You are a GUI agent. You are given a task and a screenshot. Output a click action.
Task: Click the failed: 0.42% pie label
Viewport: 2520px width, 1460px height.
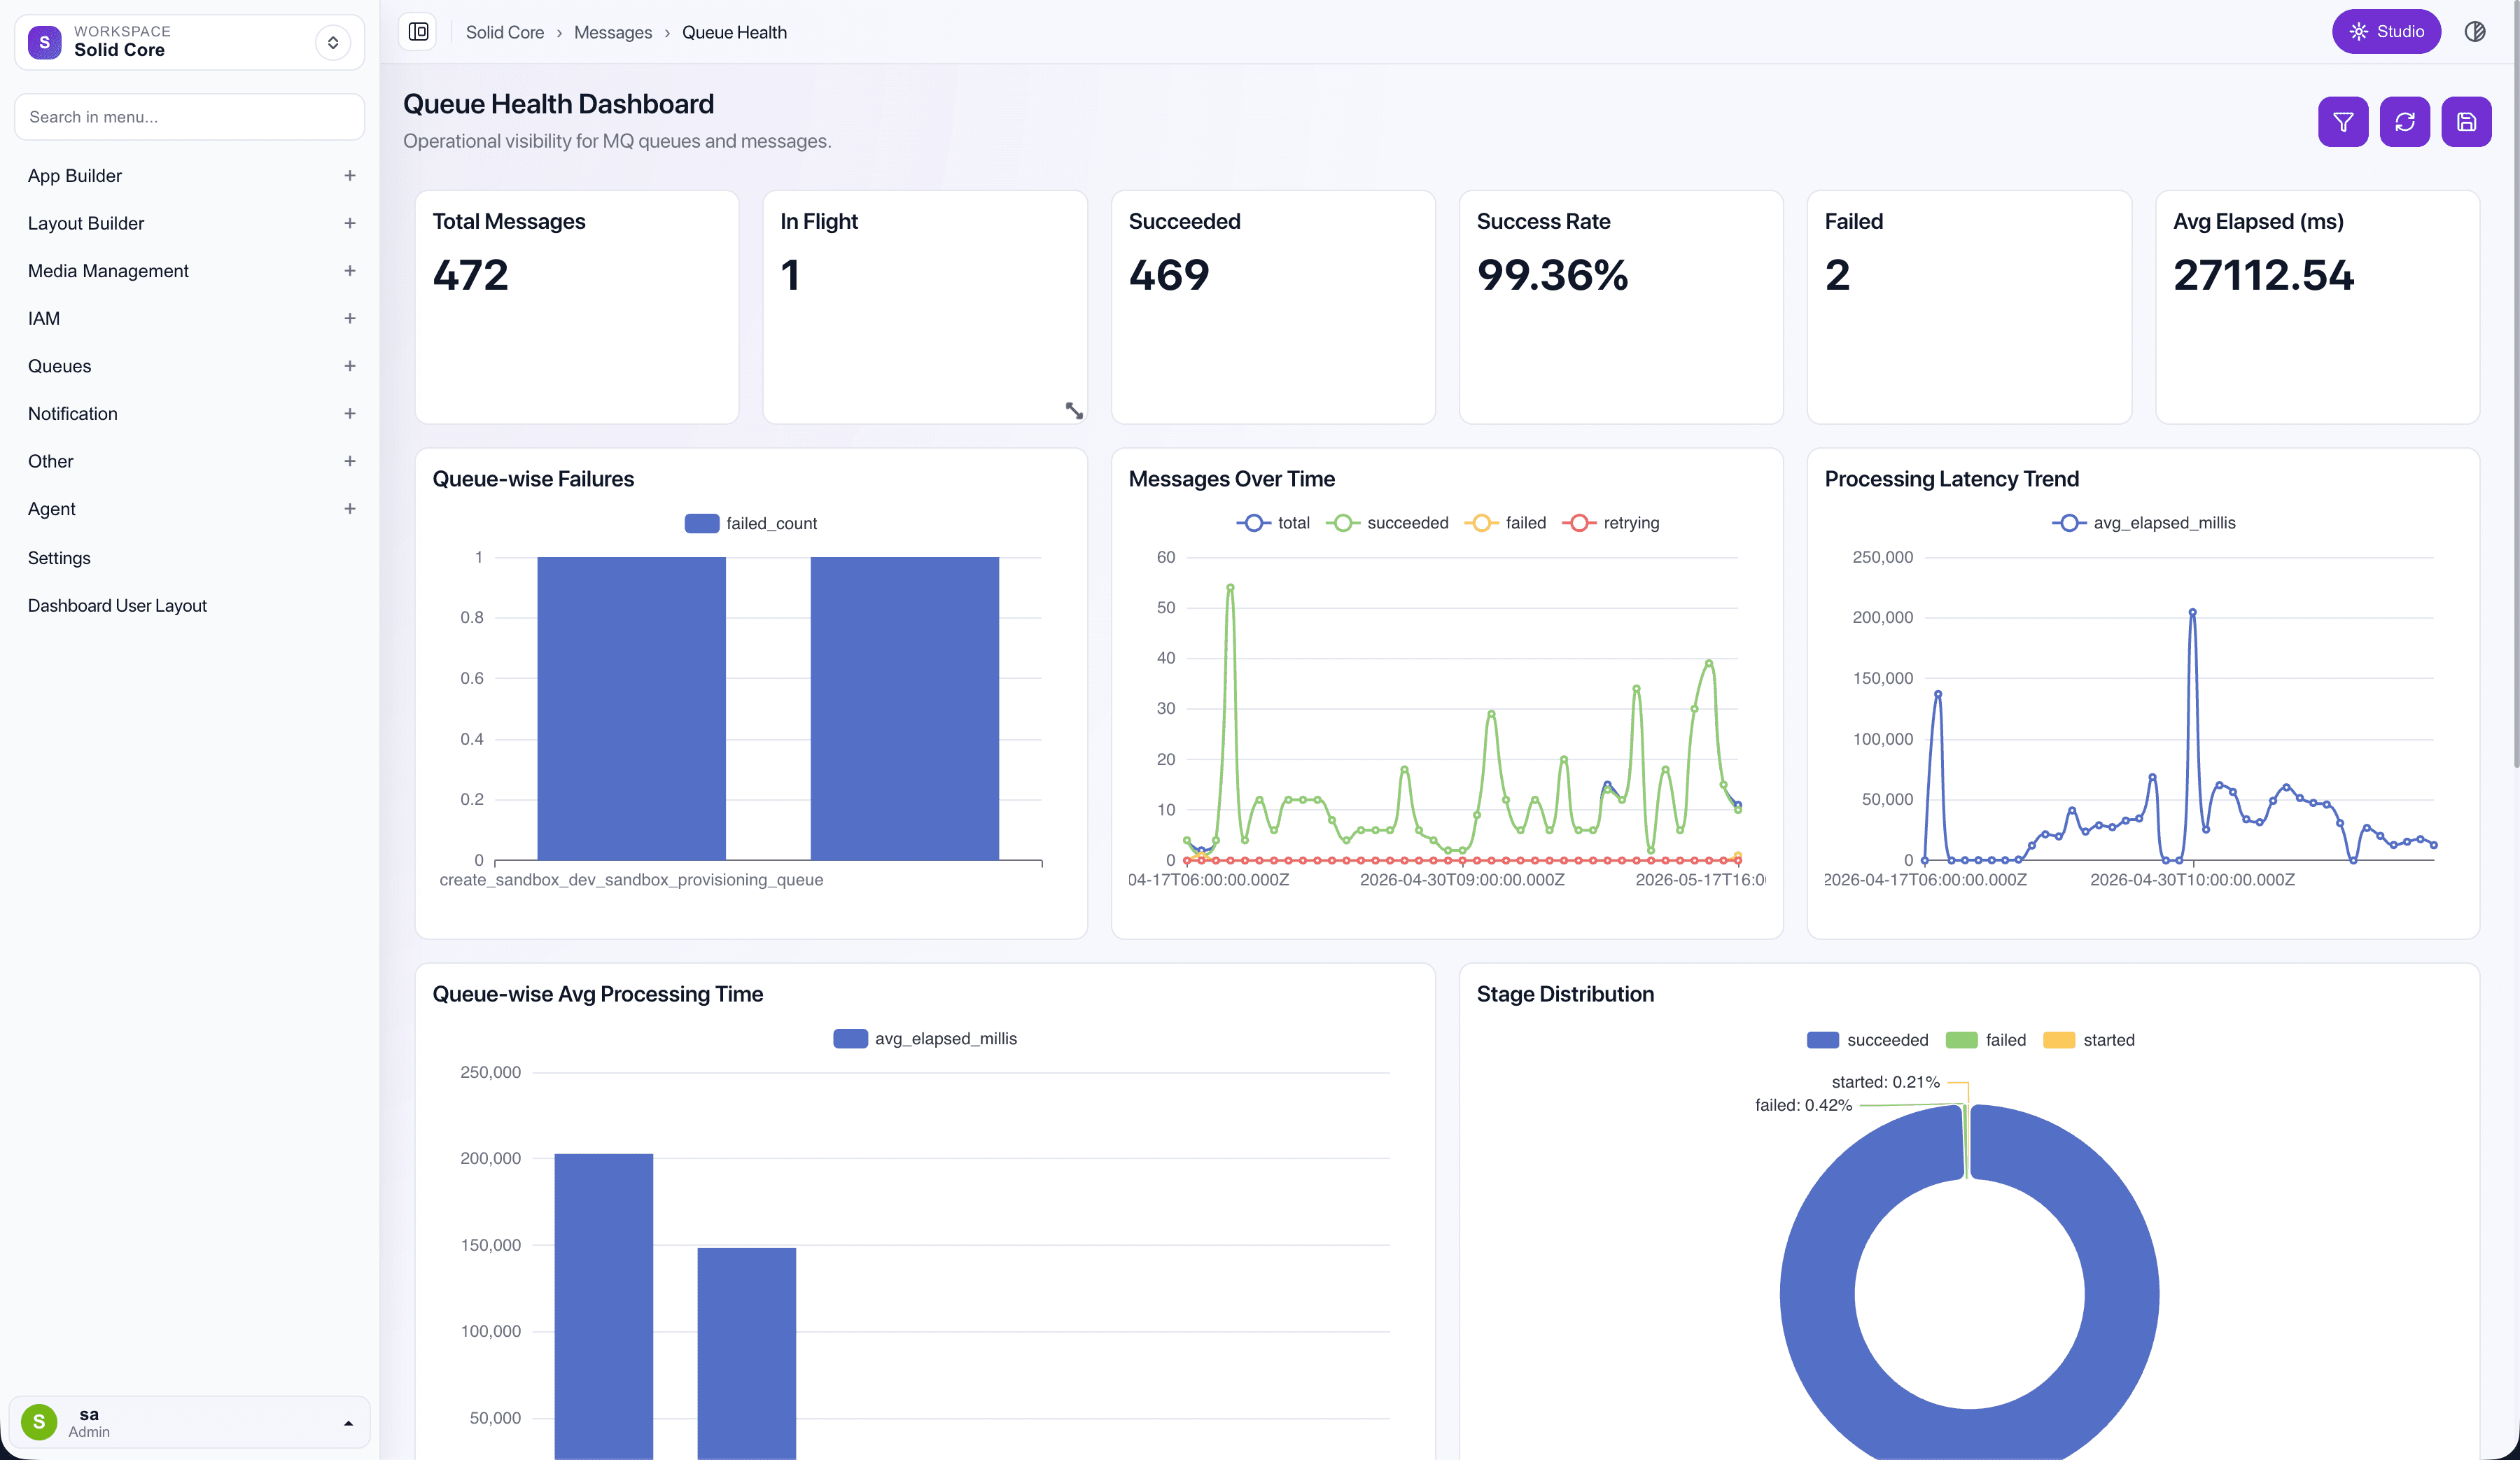[1803, 1105]
